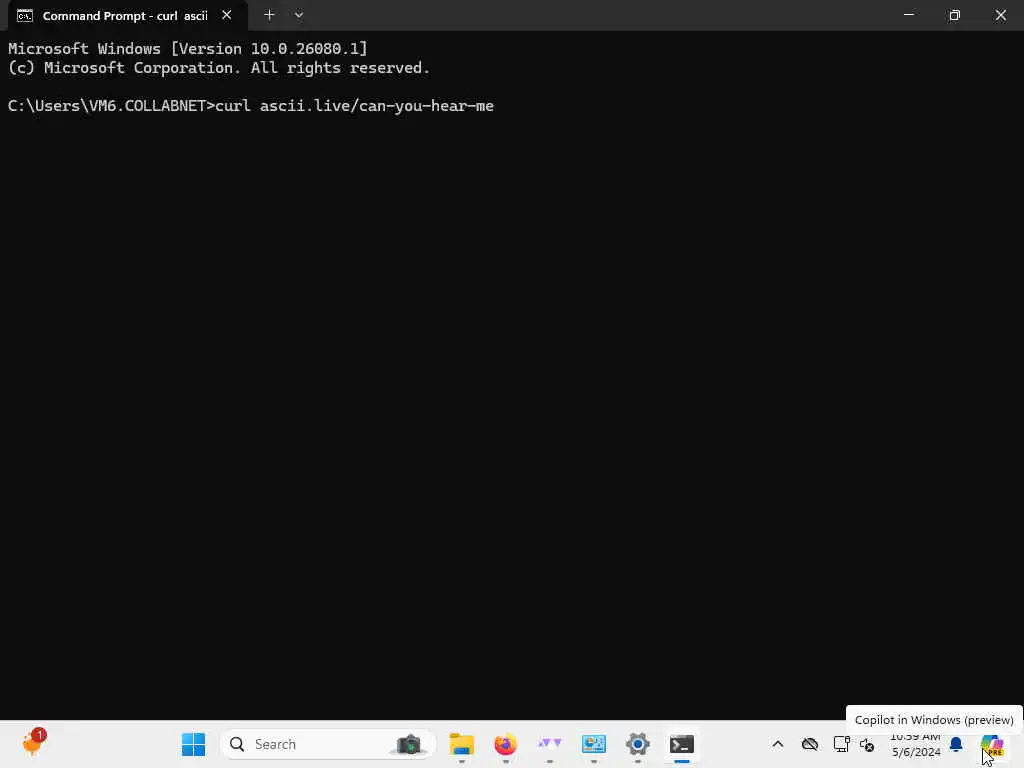The height and width of the screenshot is (768, 1024).
Task: Switch to the Terminal taskbar icon
Action: 682,744
